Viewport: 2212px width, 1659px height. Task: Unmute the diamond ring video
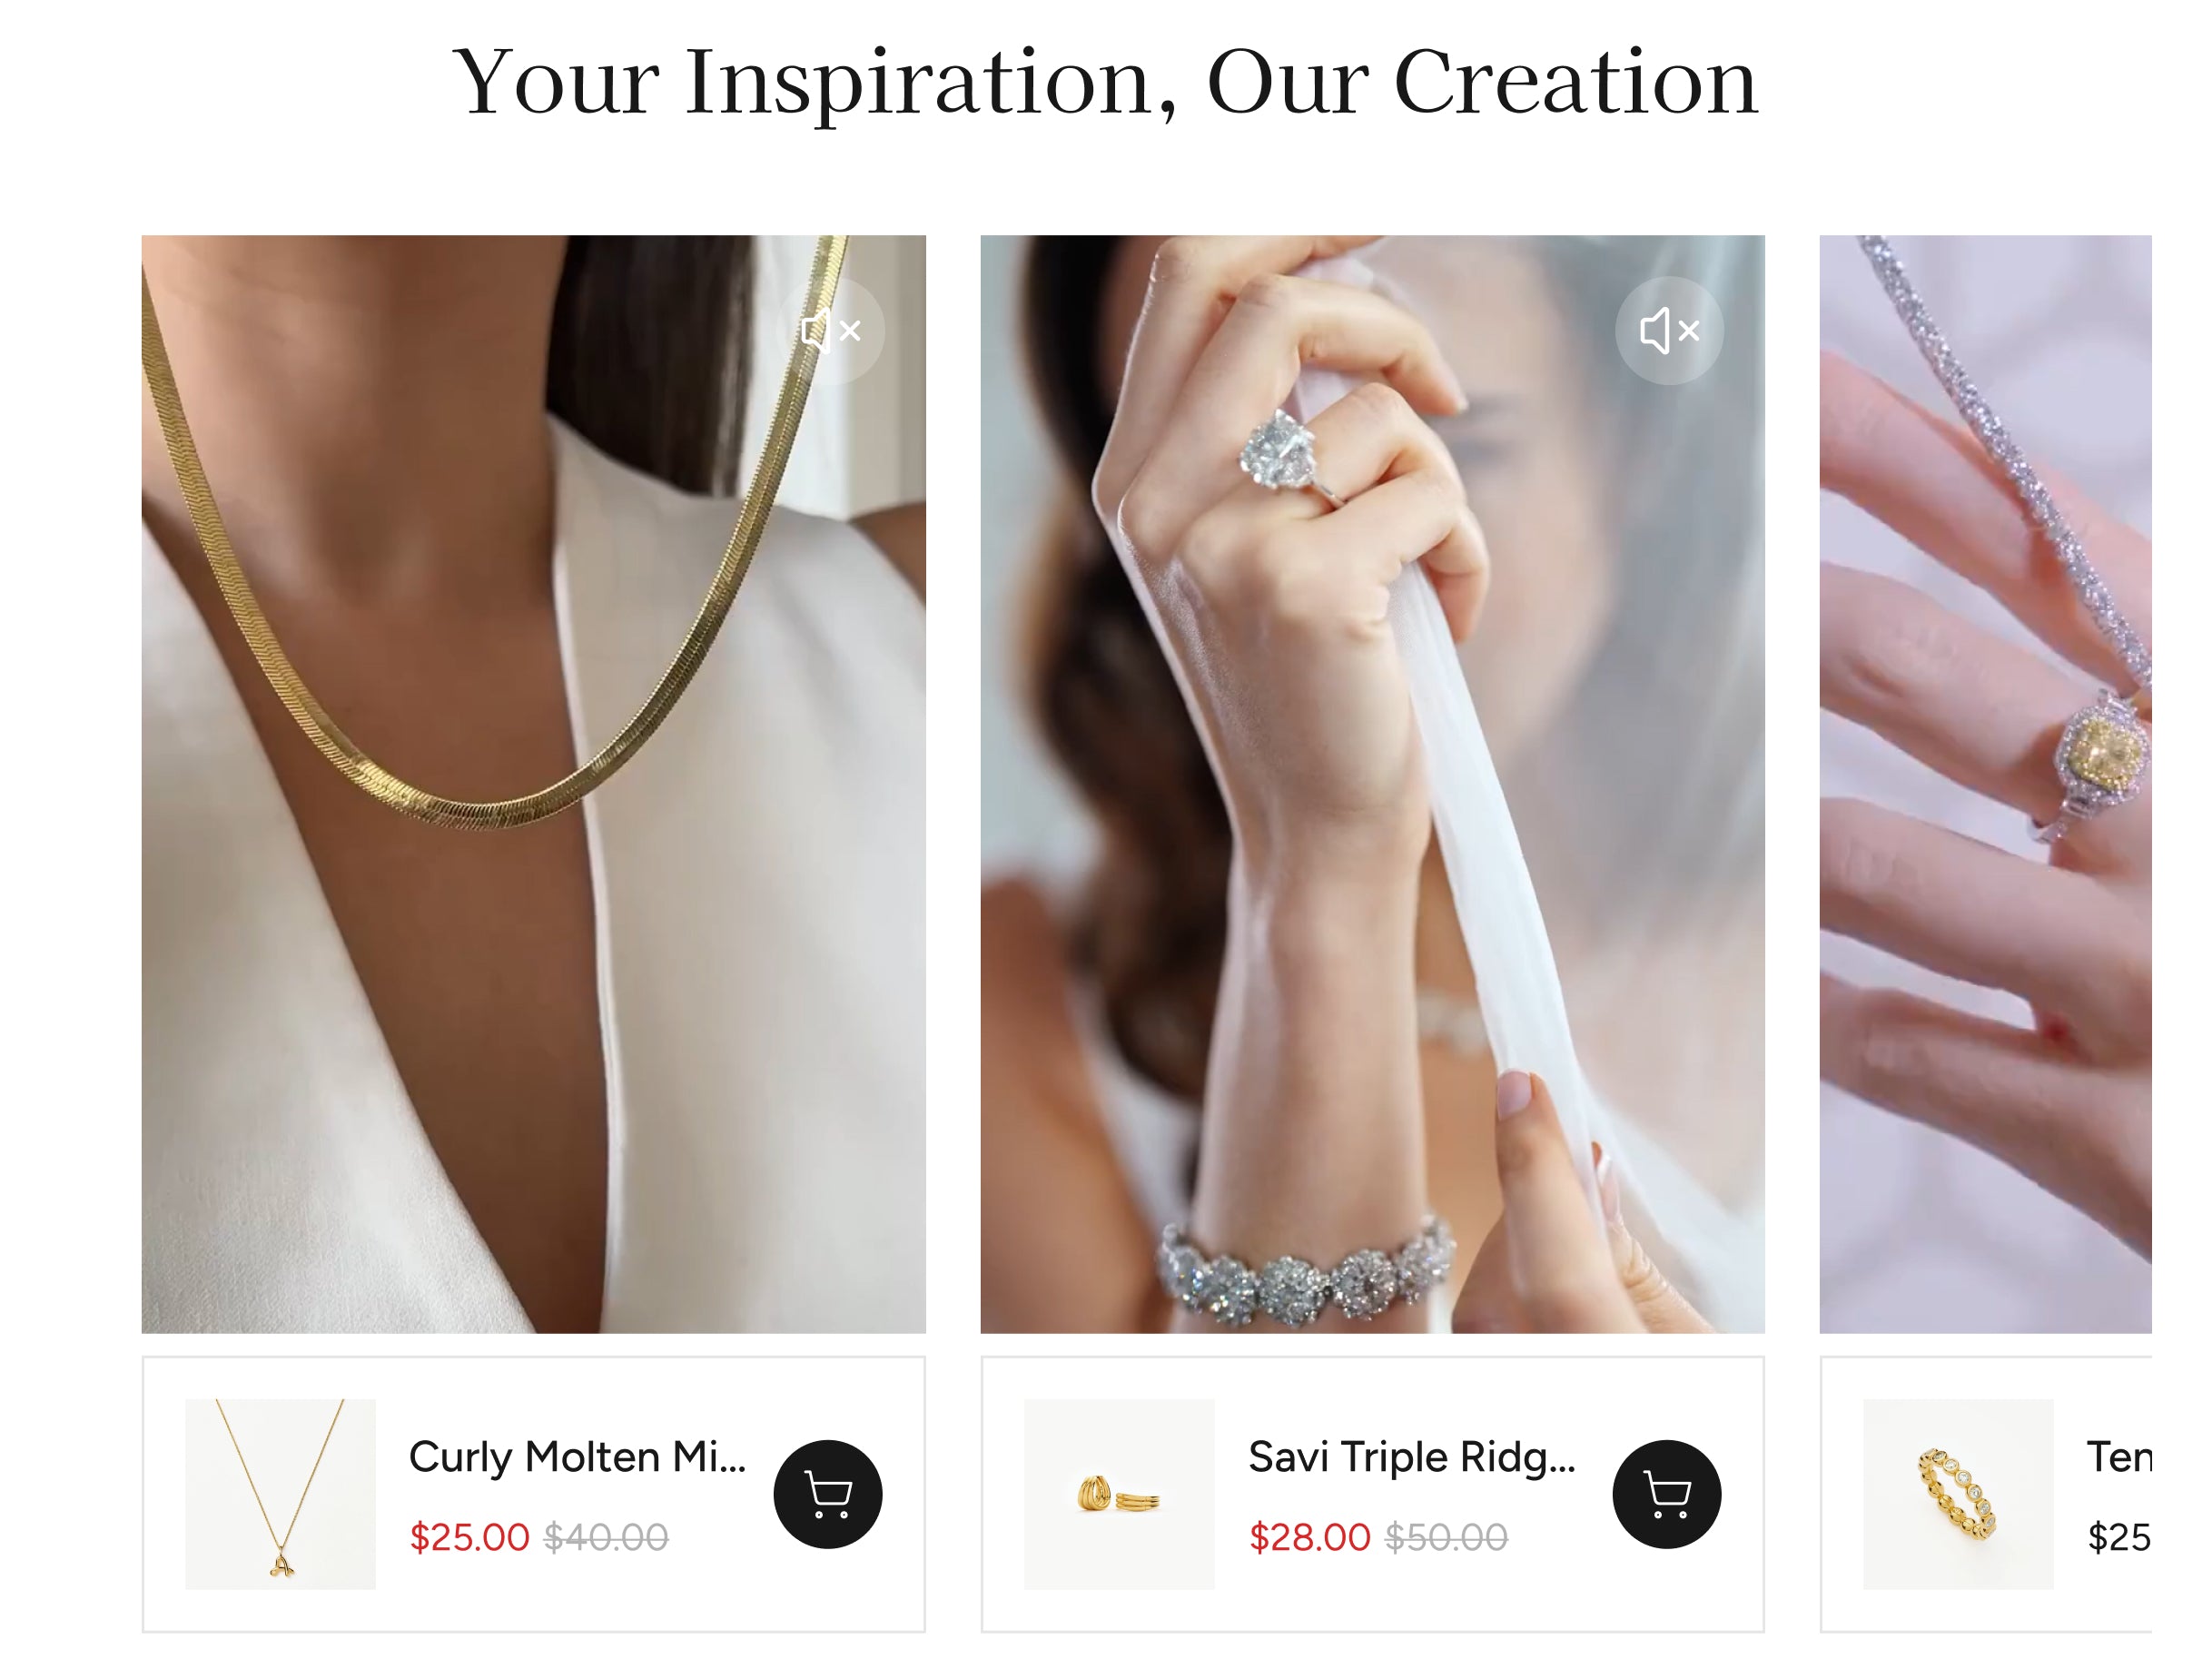tap(1669, 330)
